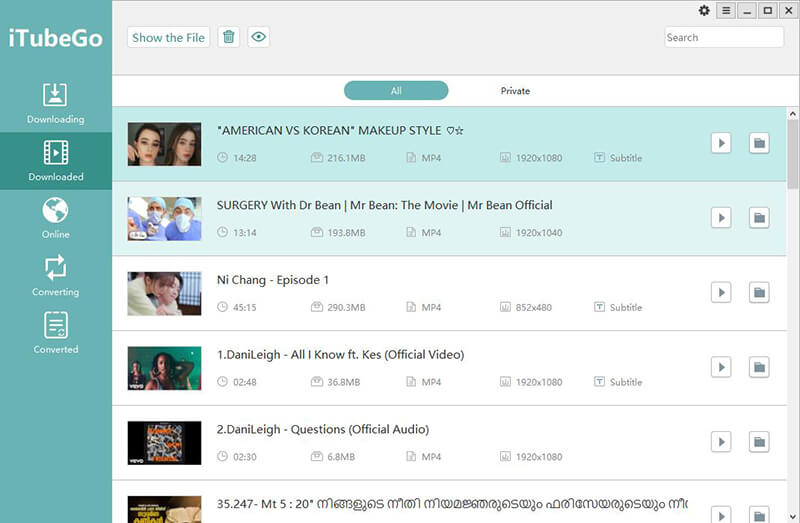Play the 35.247 Mt 5:20 video
The height and width of the screenshot is (523, 800).
click(x=721, y=514)
